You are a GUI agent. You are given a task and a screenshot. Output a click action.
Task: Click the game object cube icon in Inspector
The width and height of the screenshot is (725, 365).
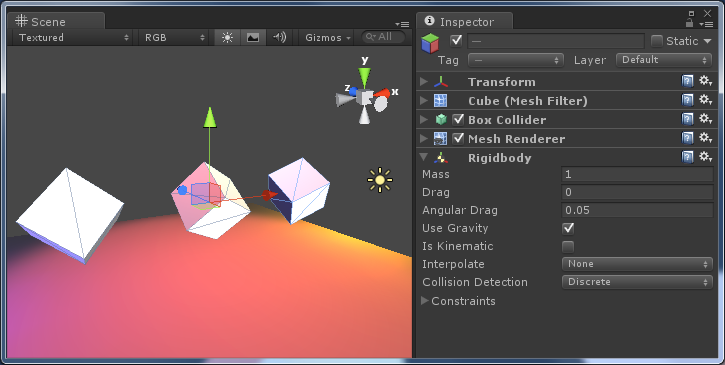[430, 43]
